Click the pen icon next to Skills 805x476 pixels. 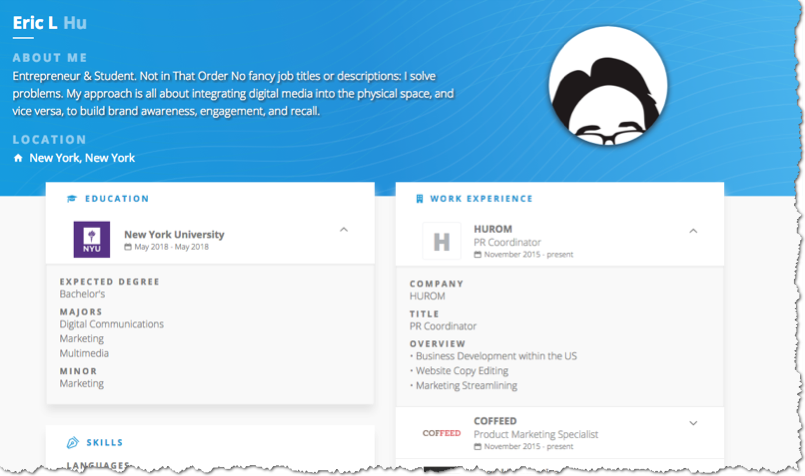click(71, 442)
